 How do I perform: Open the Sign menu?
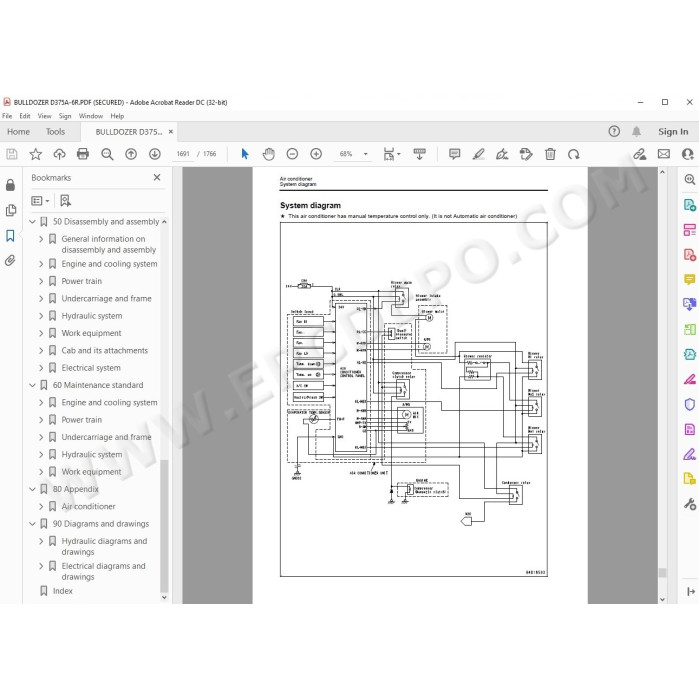tap(65, 116)
